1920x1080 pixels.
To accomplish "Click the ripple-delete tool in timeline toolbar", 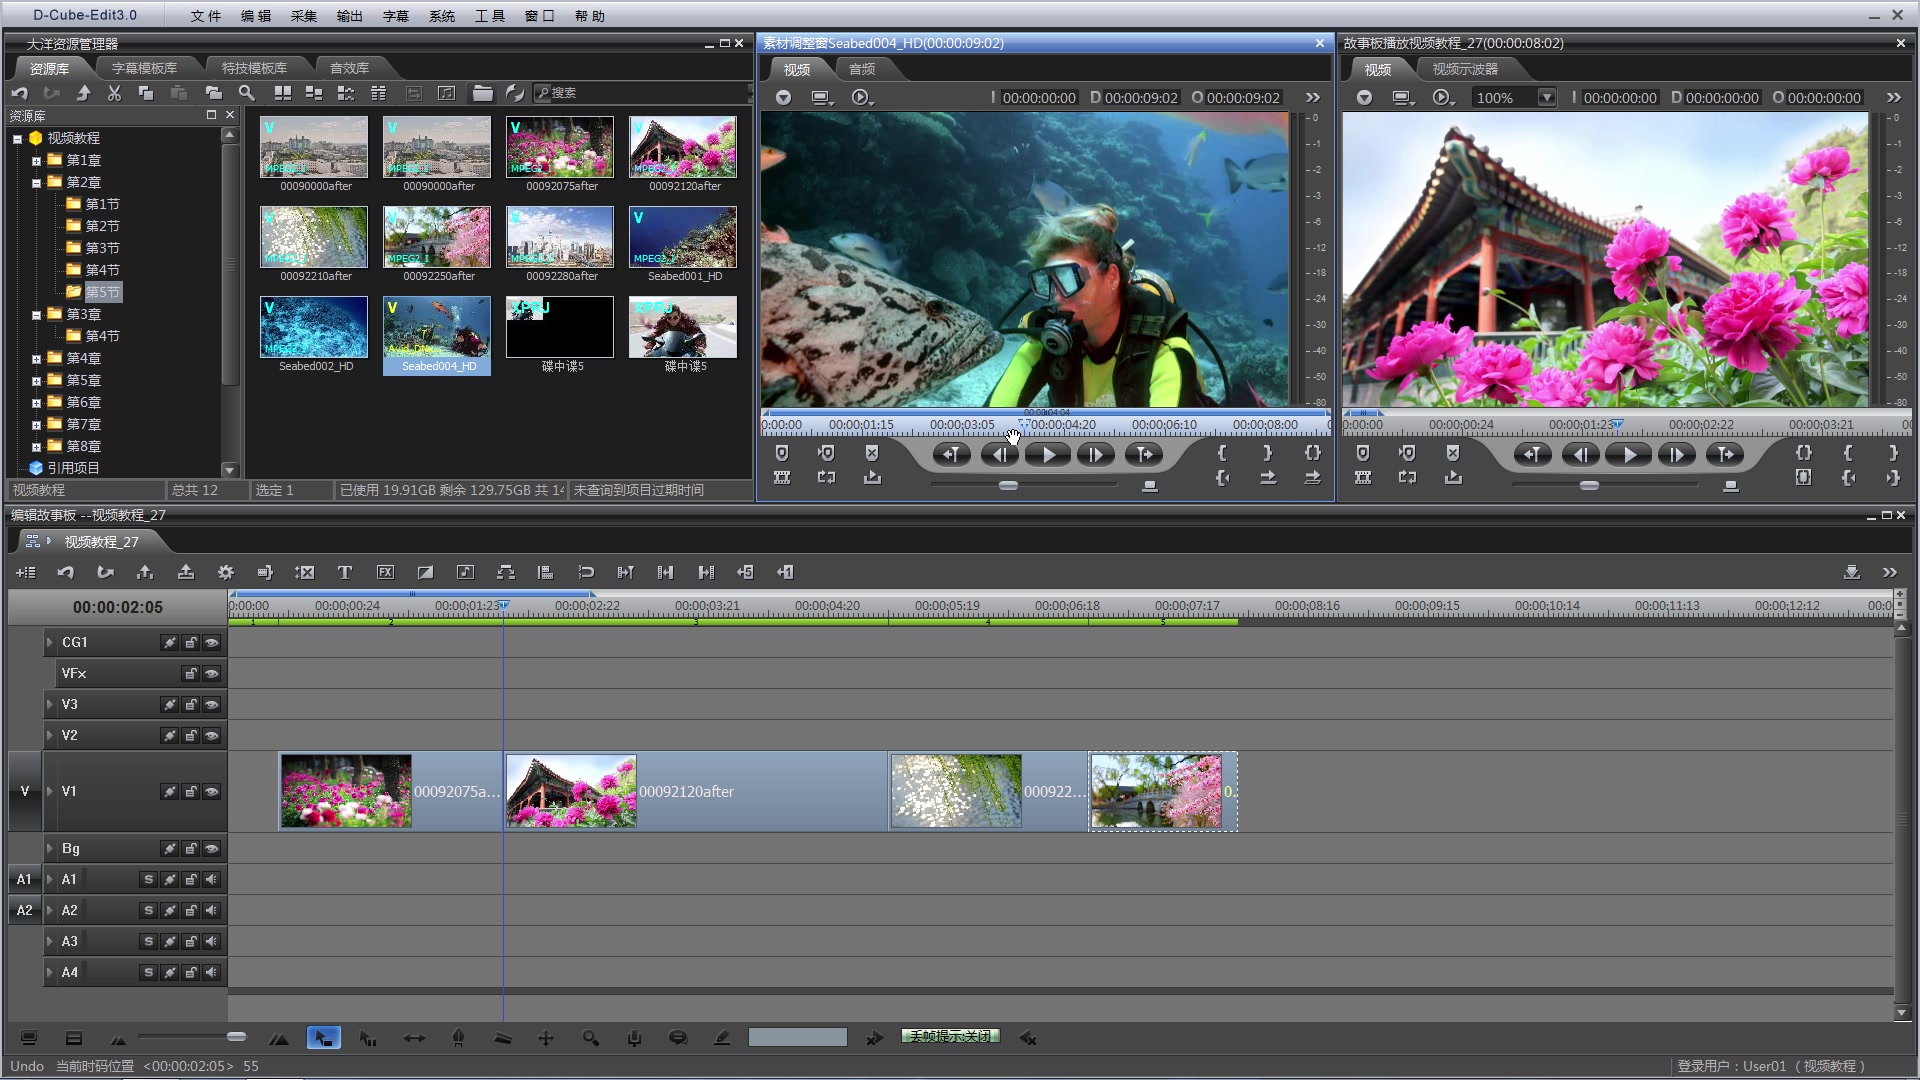I will (x=304, y=572).
